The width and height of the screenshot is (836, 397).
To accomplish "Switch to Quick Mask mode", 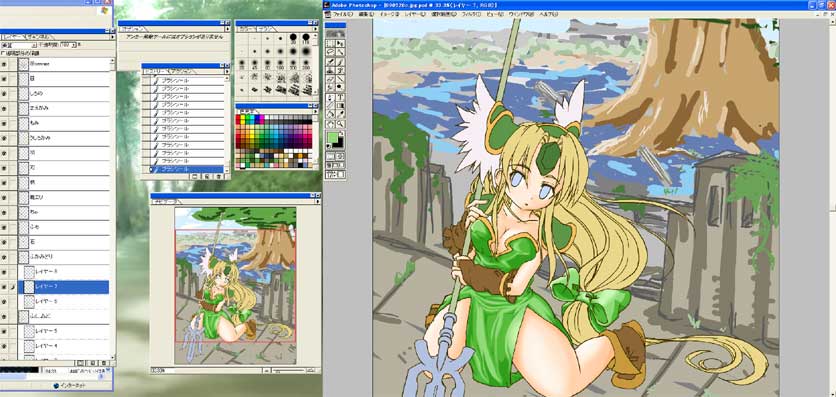I will point(341,157).
